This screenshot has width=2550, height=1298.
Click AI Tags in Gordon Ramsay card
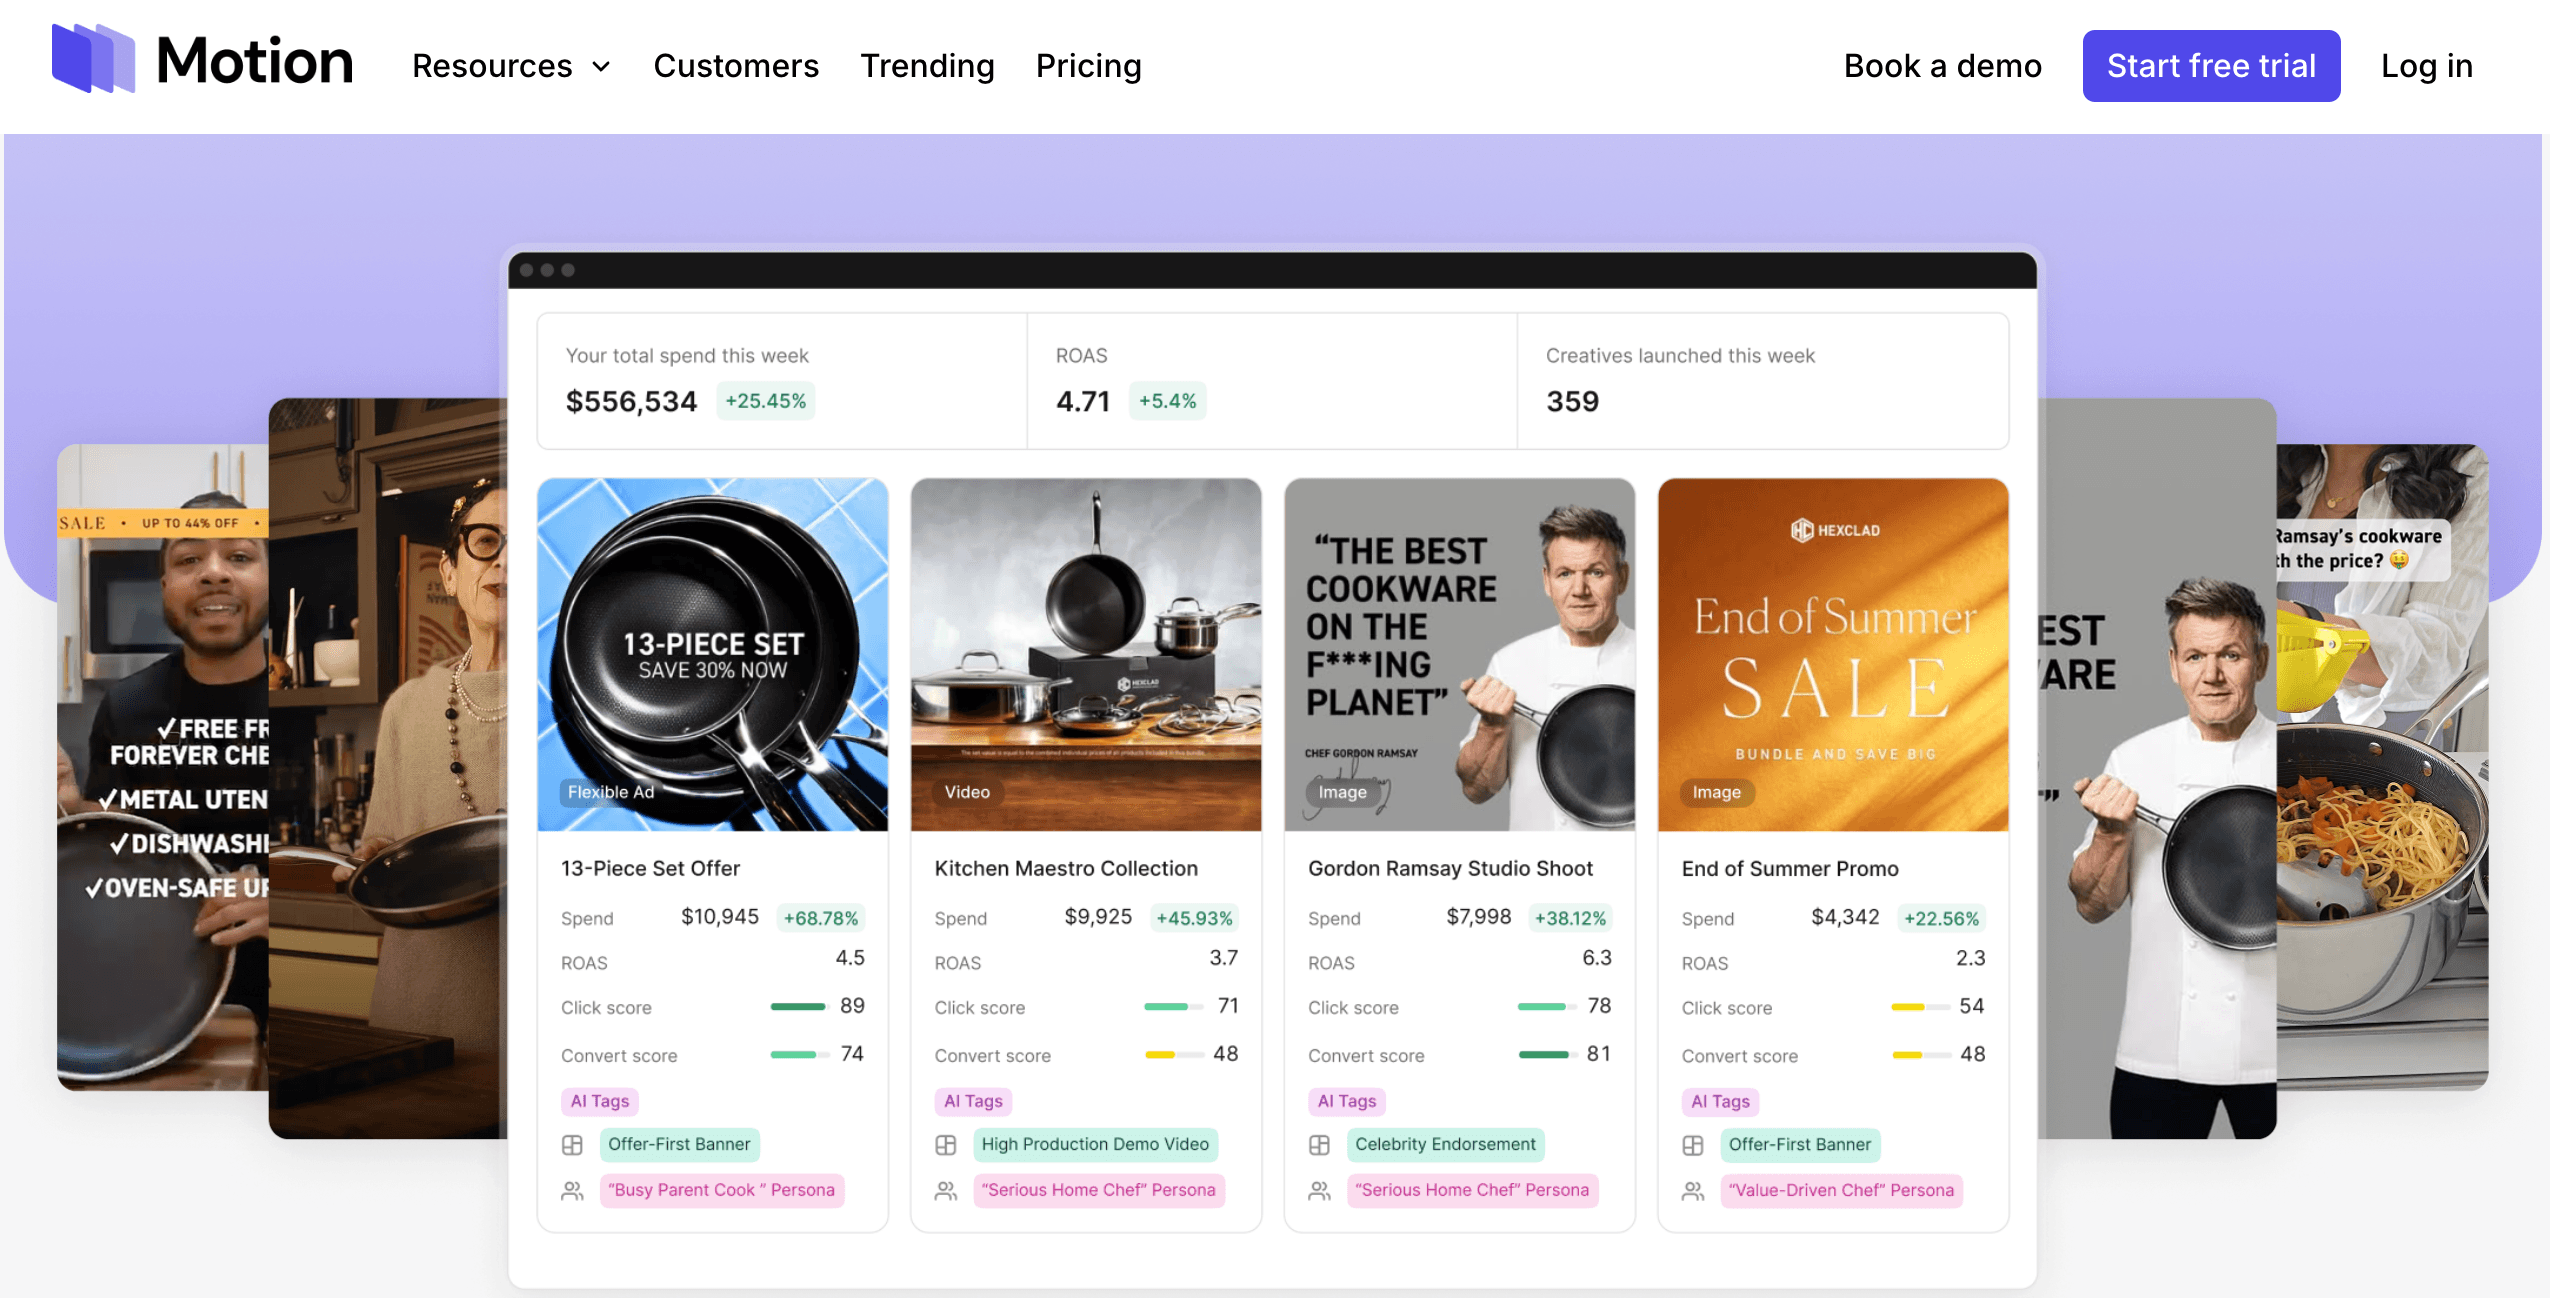pyautogui.click(x=1347, y=1101)
